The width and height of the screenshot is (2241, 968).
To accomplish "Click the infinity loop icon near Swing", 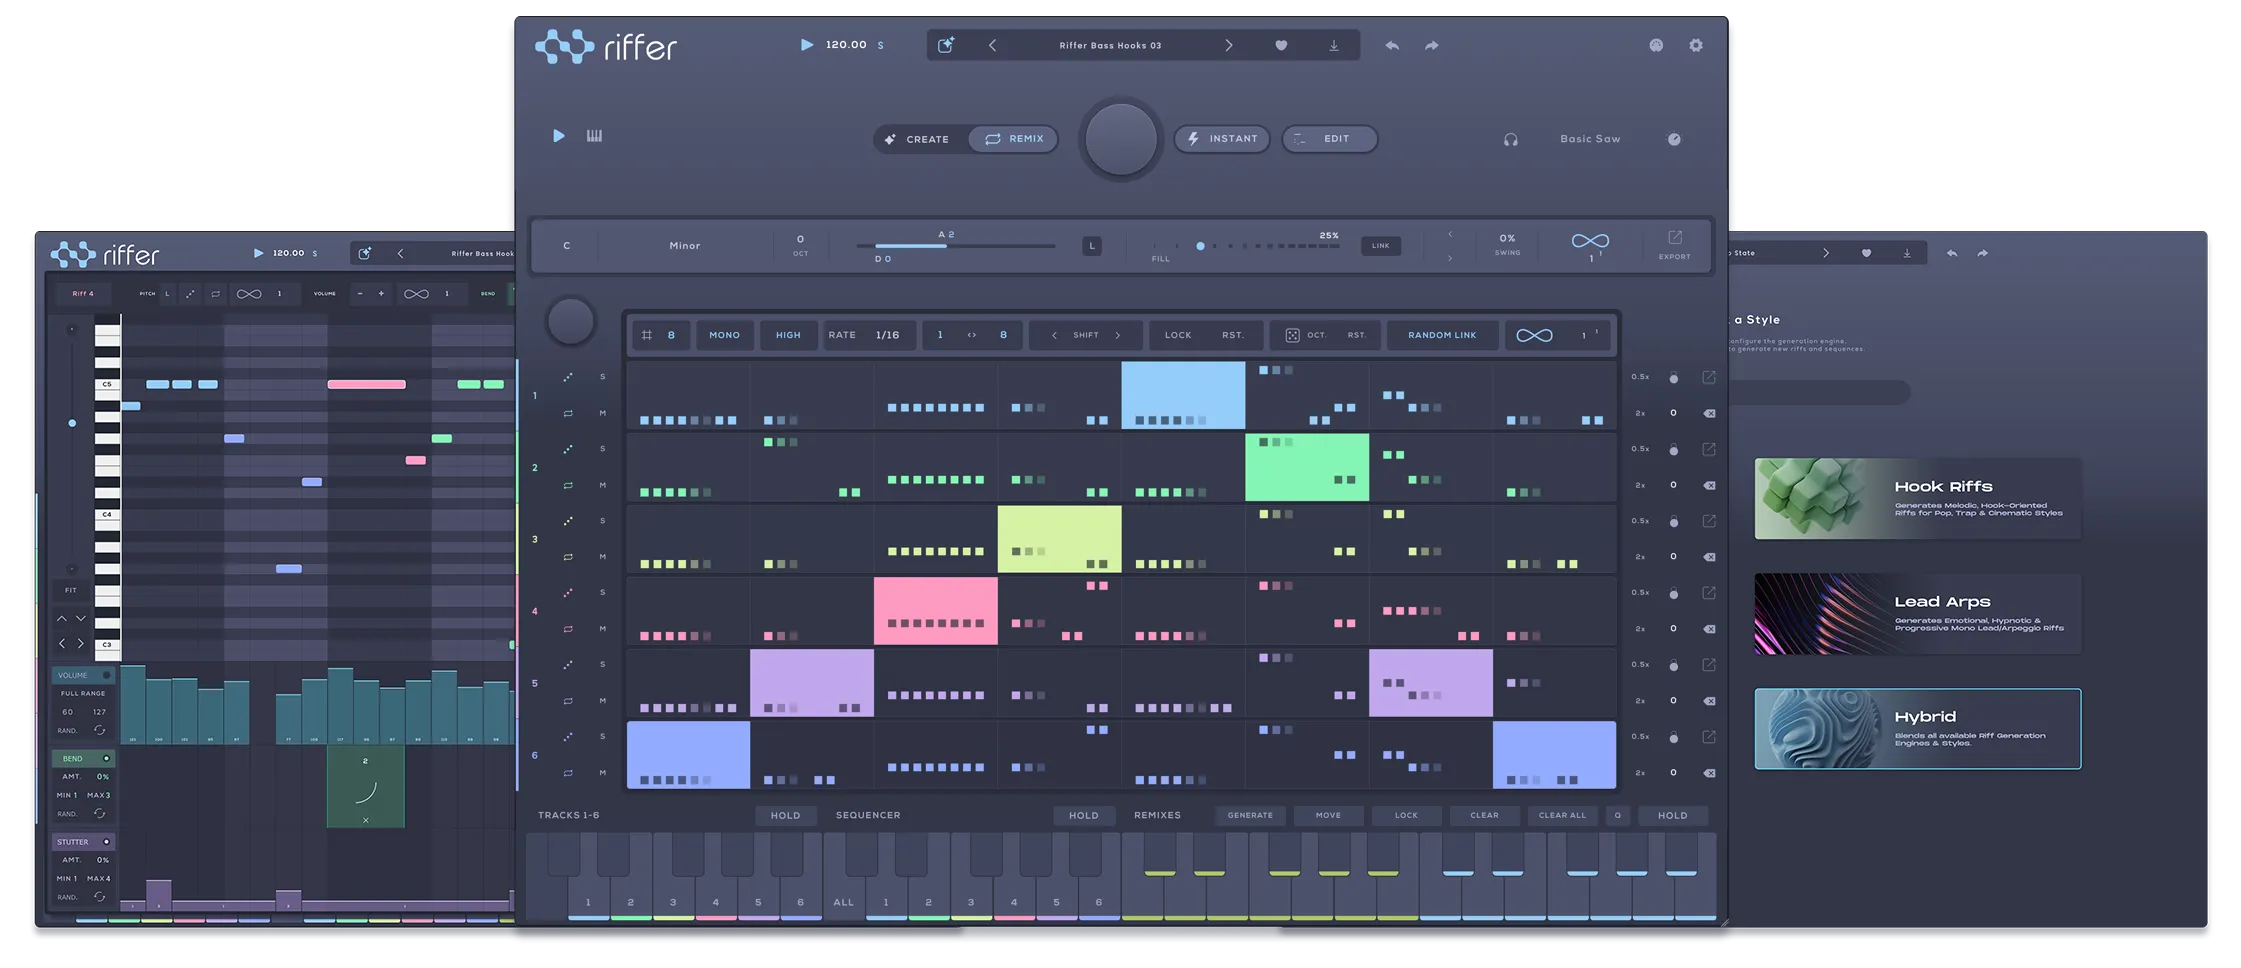I will [x=1590, y=241].
